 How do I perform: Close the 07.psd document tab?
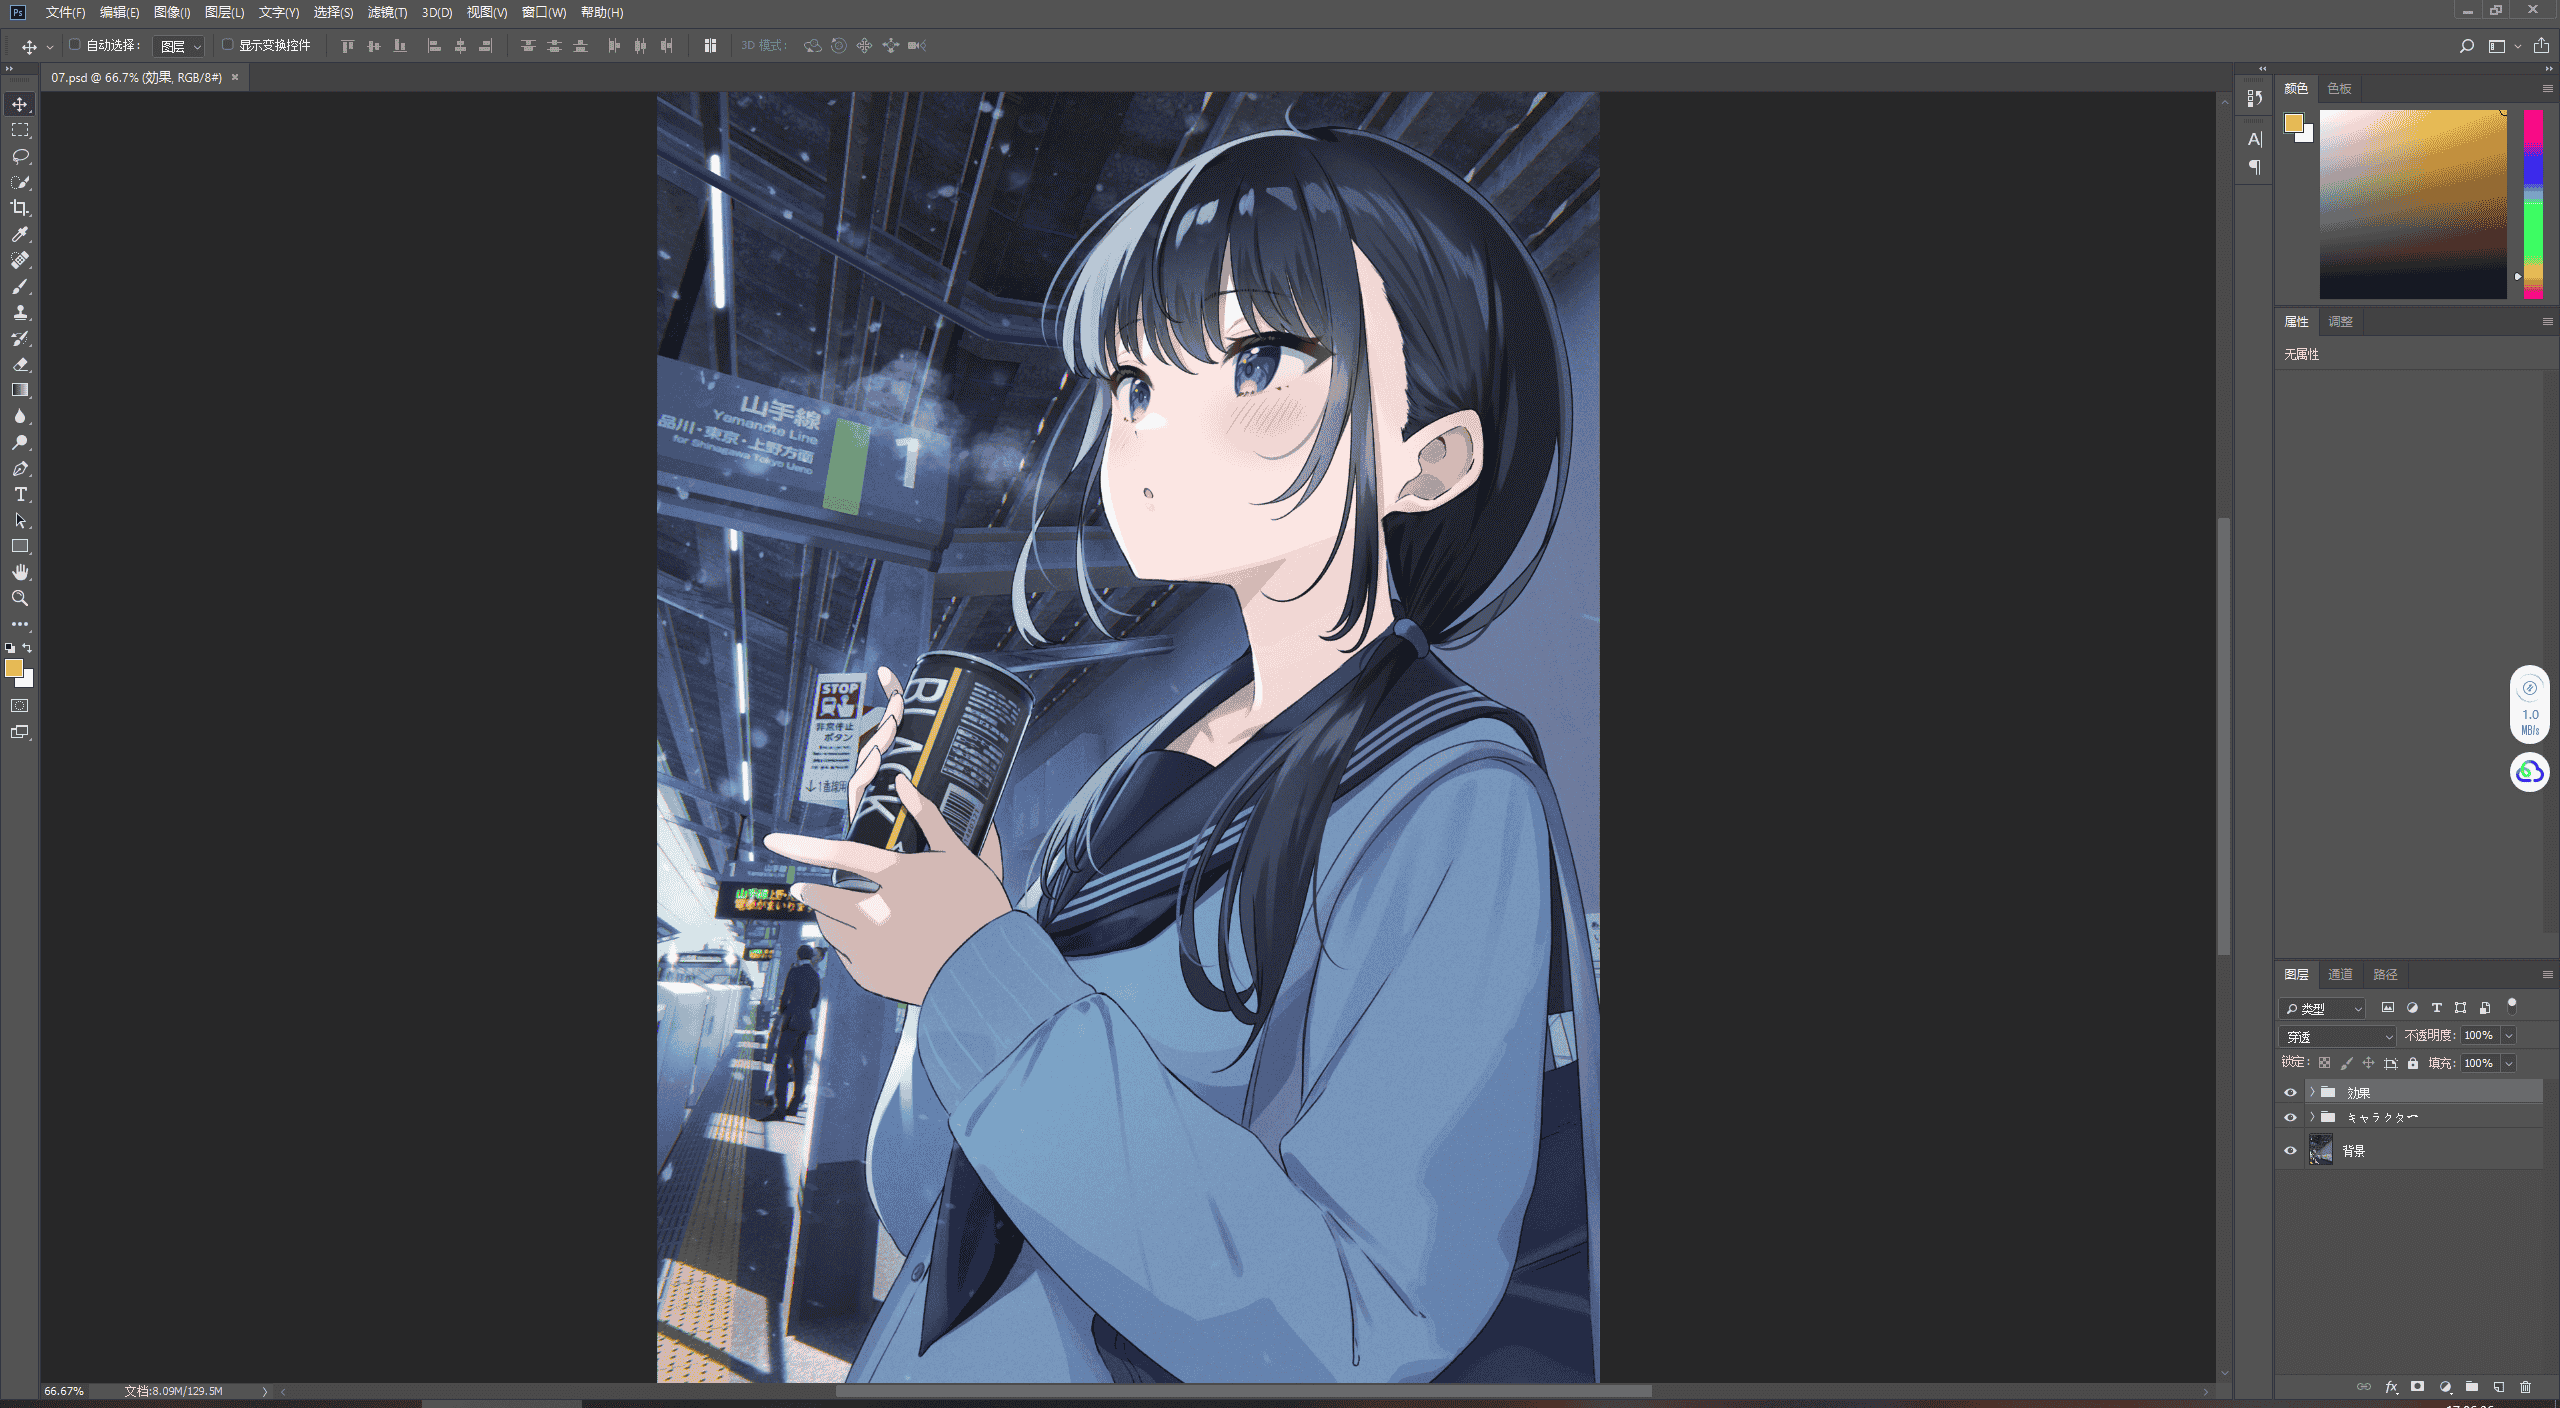click(x=235, y=77)
